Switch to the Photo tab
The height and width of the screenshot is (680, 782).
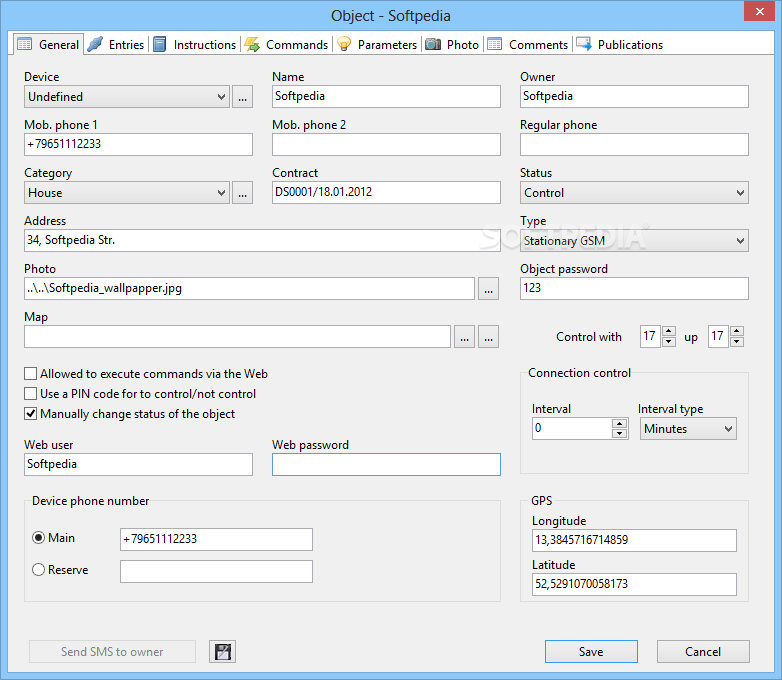pyautogui.click(x=452, y=44)
